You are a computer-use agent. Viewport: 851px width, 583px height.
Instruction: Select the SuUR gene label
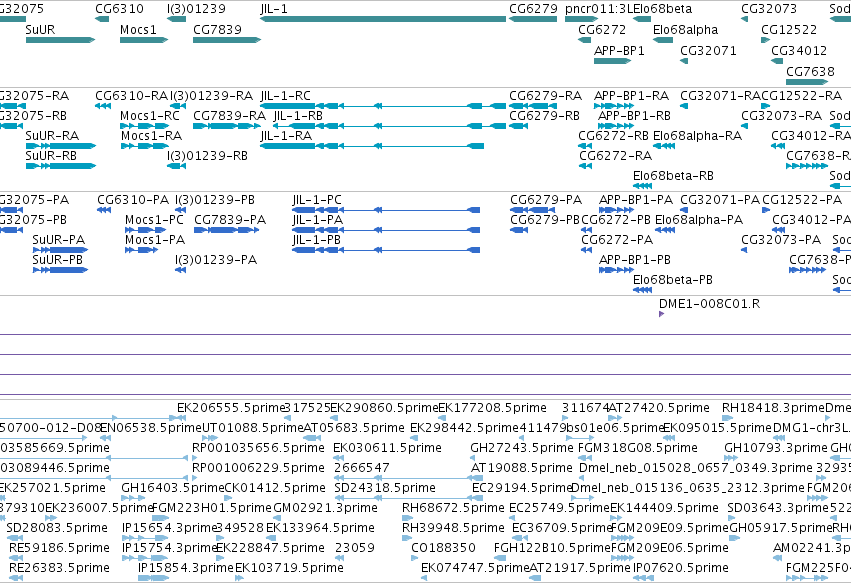tap(40, 29)
